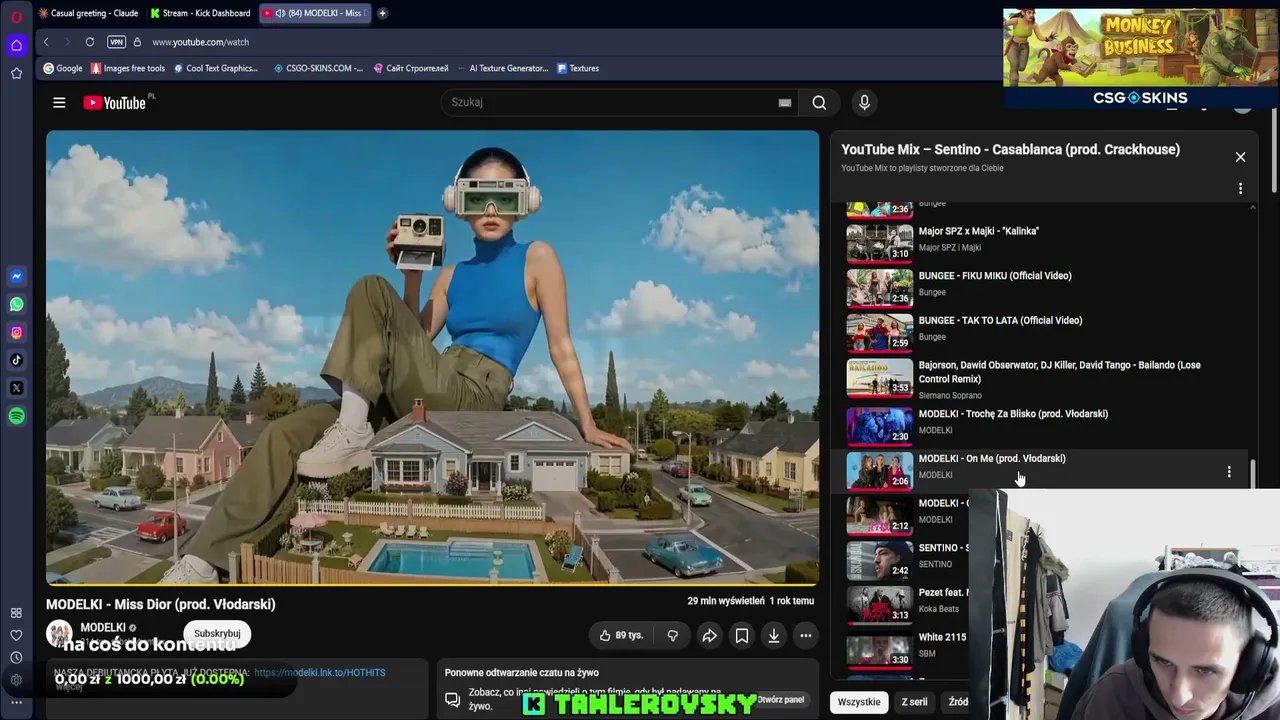
Task: Open Opera sidebar settings gear
Action: click(16, 680)
